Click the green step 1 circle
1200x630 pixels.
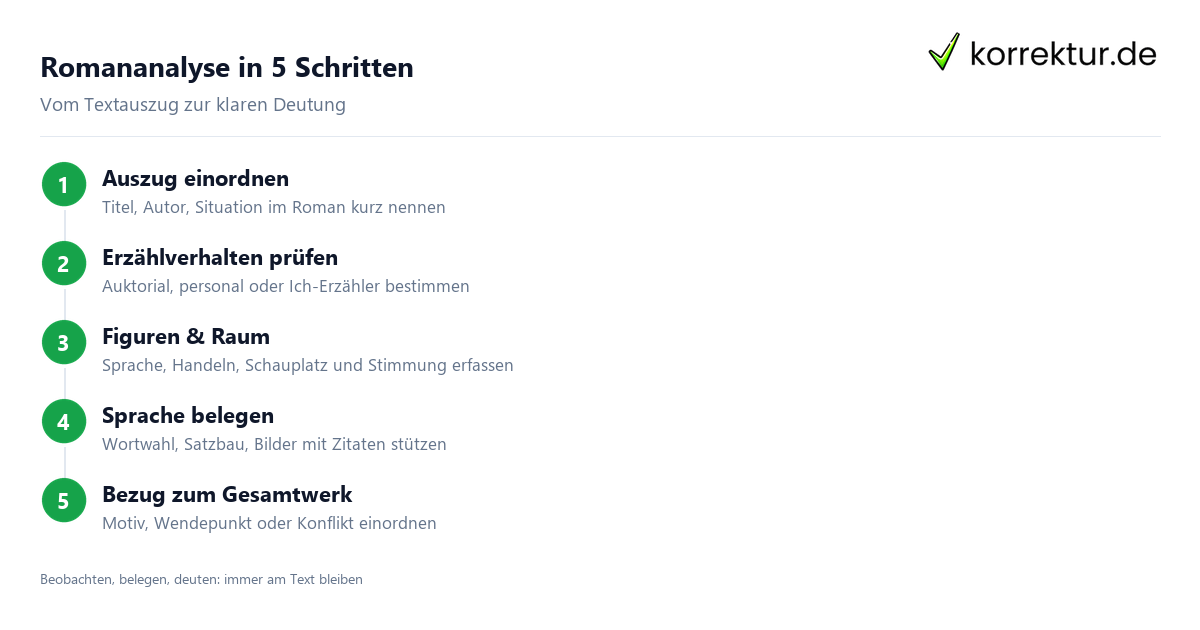click(64, 184)
